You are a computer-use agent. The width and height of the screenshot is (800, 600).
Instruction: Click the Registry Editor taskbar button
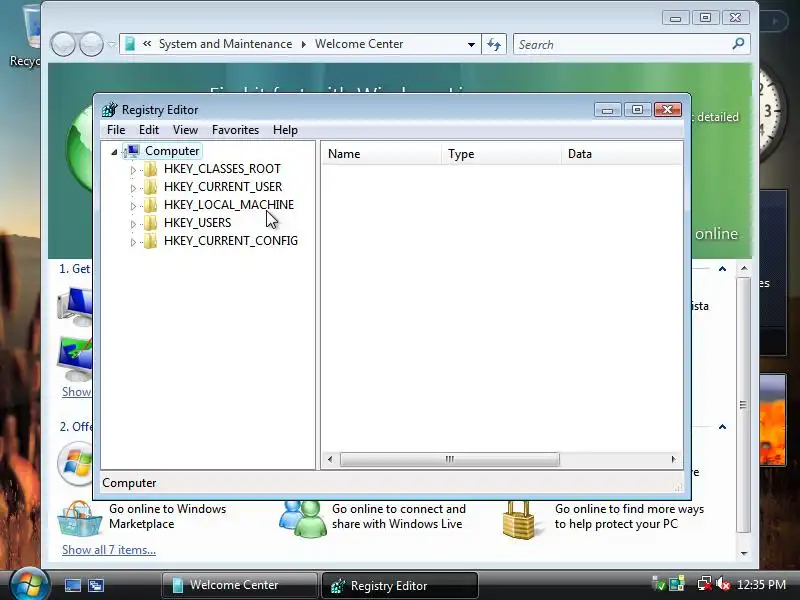click(x=399, y=586)
